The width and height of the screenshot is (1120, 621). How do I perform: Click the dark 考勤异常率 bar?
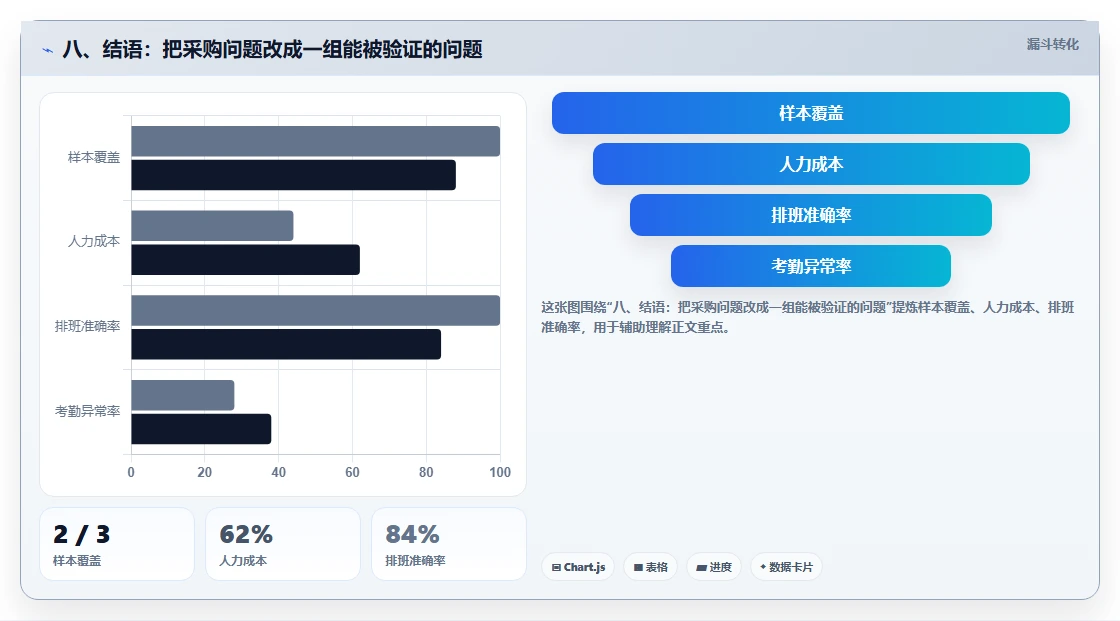coord(201,429)
